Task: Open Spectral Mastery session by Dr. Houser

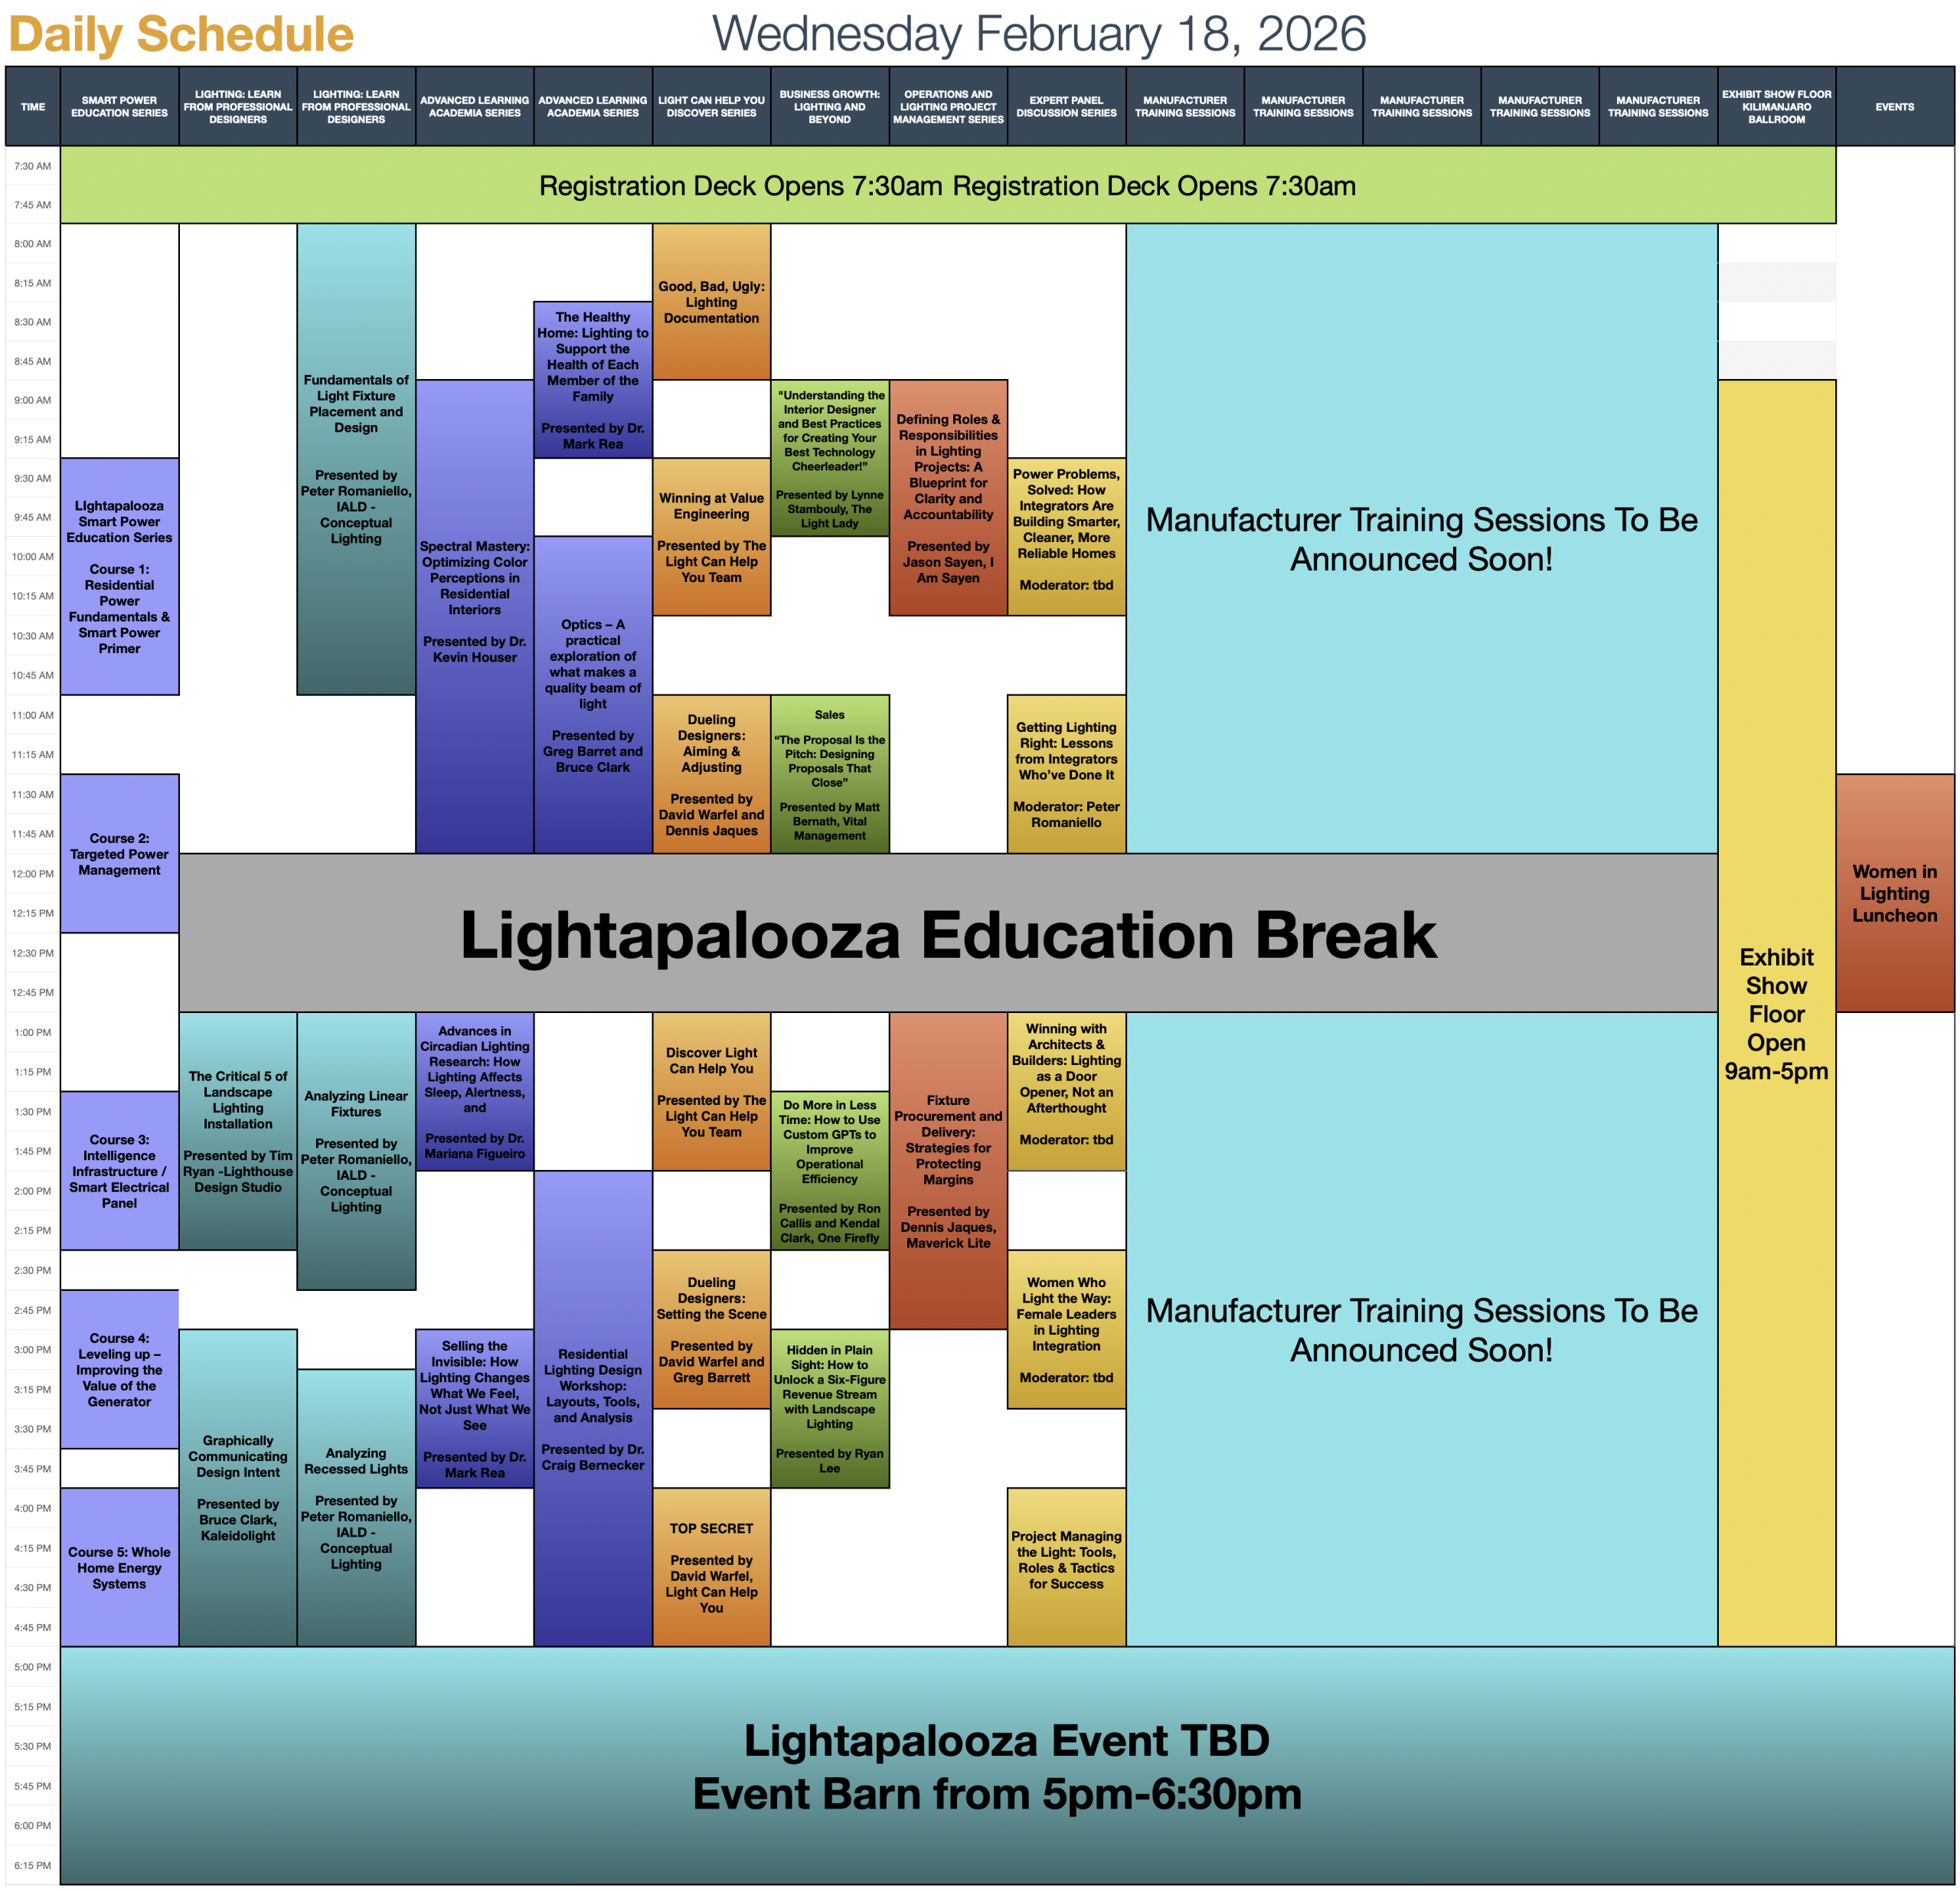Action: [x=474, y=601]
